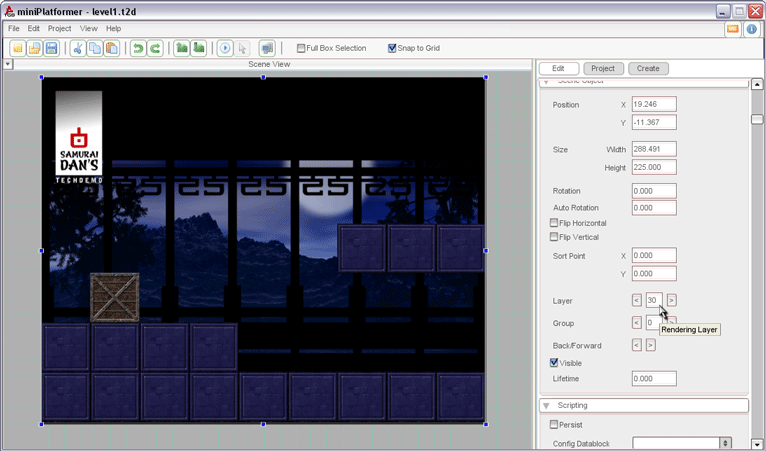
Task: Increase Layer with right arrow
Action: click(x=672, y=300)
